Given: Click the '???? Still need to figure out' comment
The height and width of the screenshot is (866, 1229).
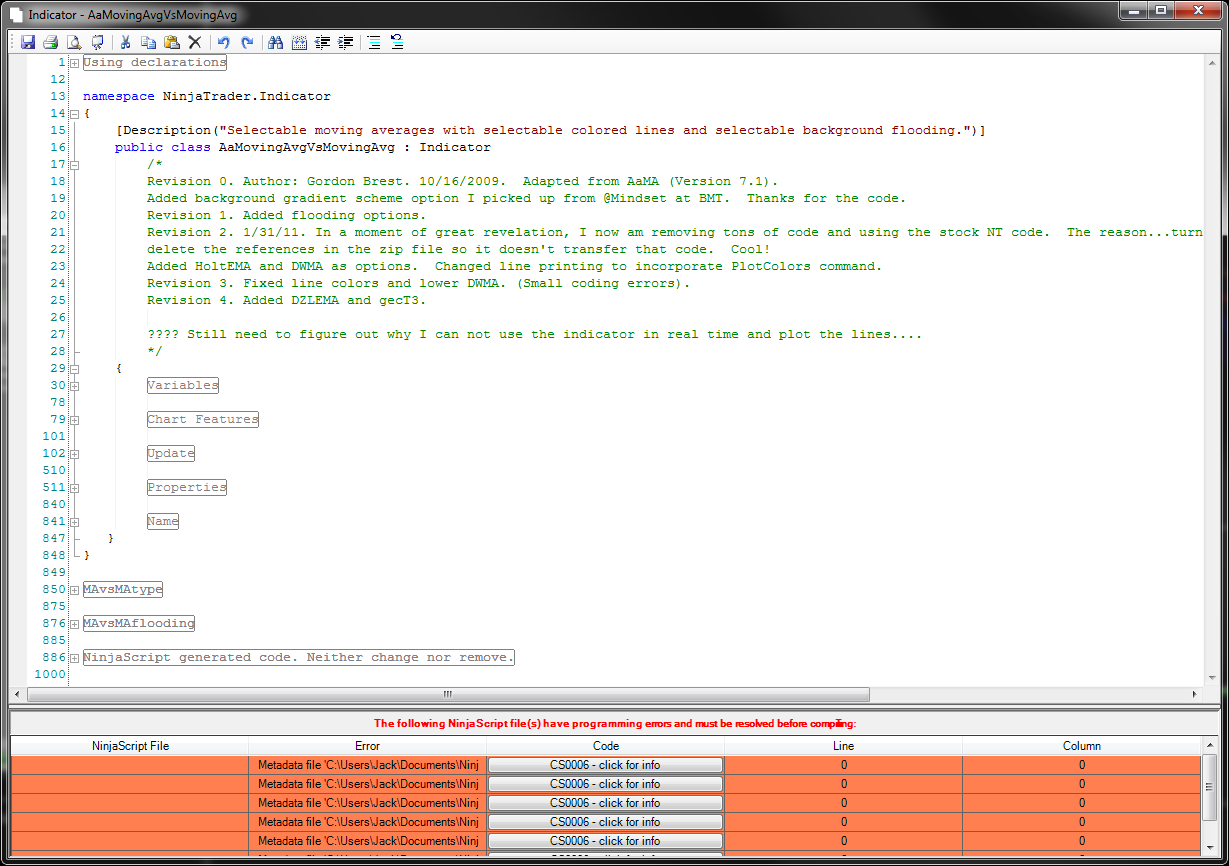Looking at the screenshot, I should [x=534, y=335].
